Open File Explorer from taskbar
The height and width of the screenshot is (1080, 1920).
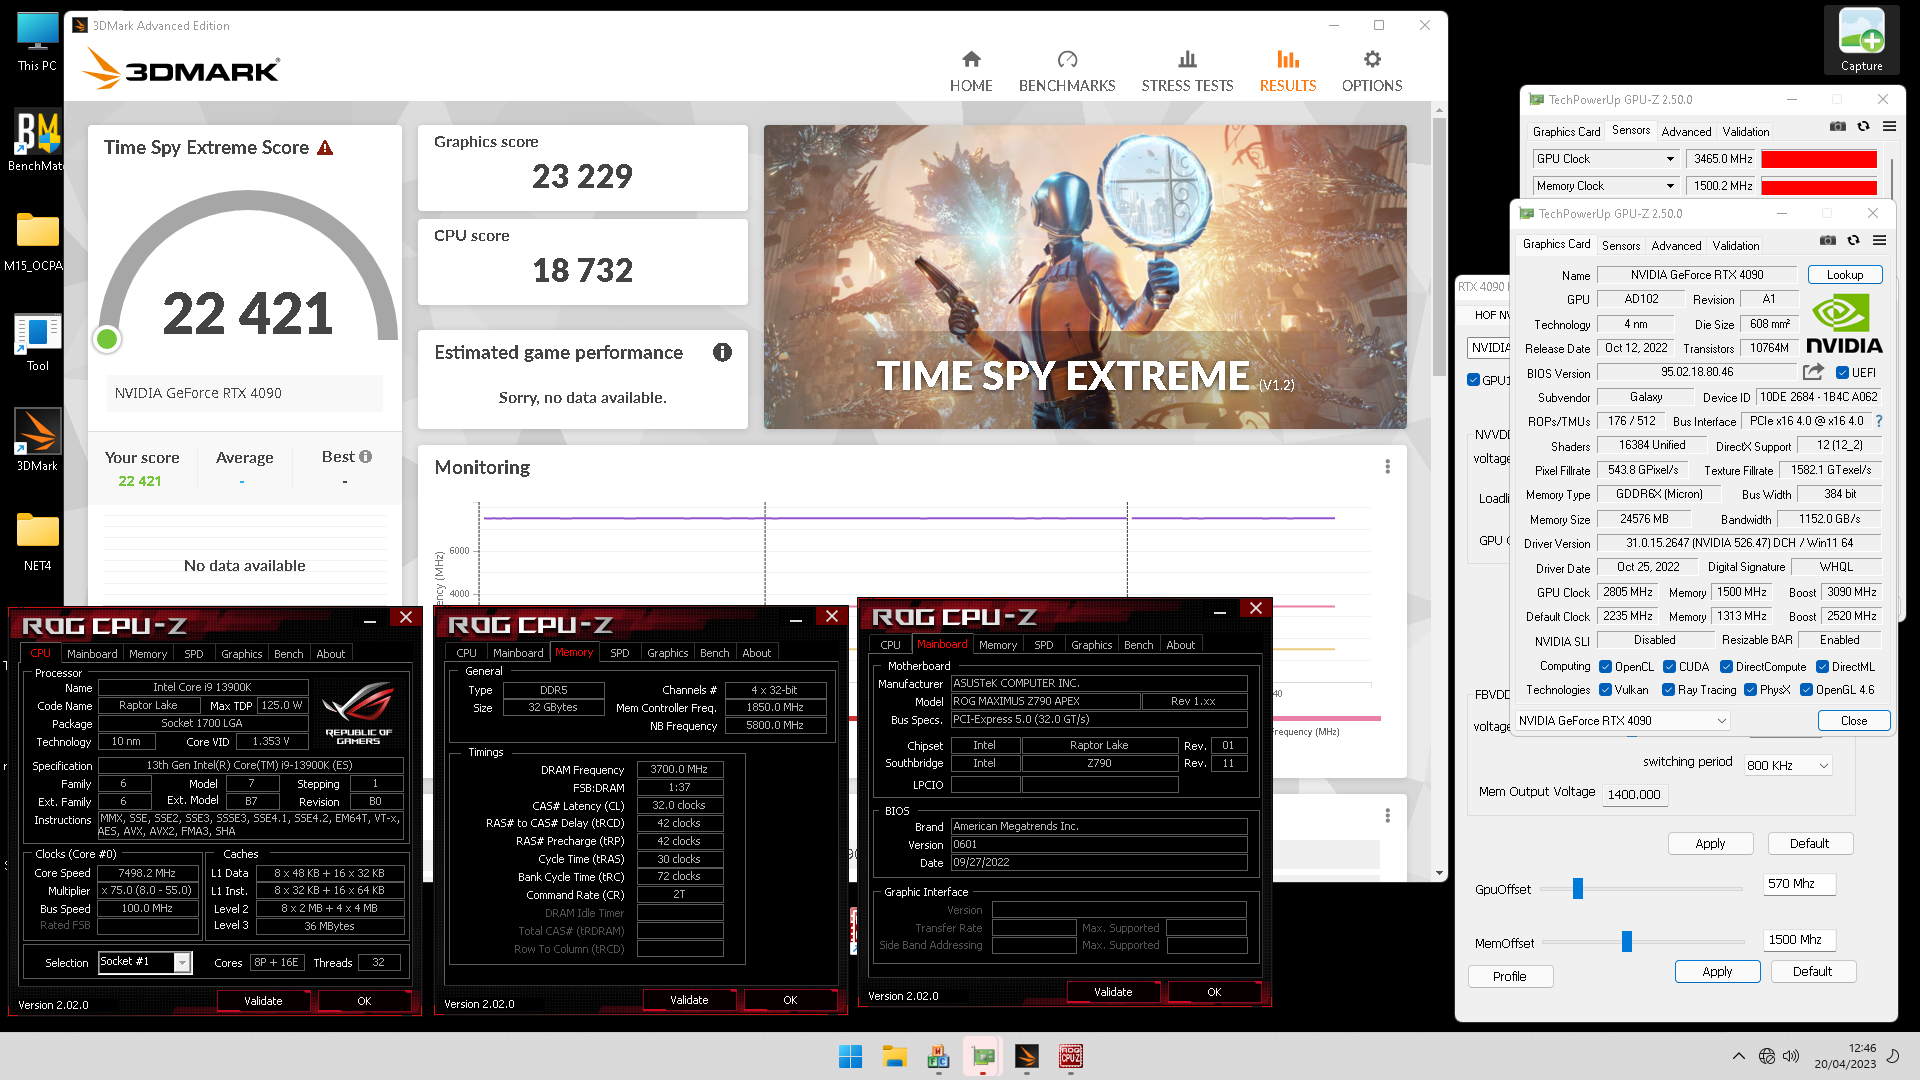click(894, 1056)
